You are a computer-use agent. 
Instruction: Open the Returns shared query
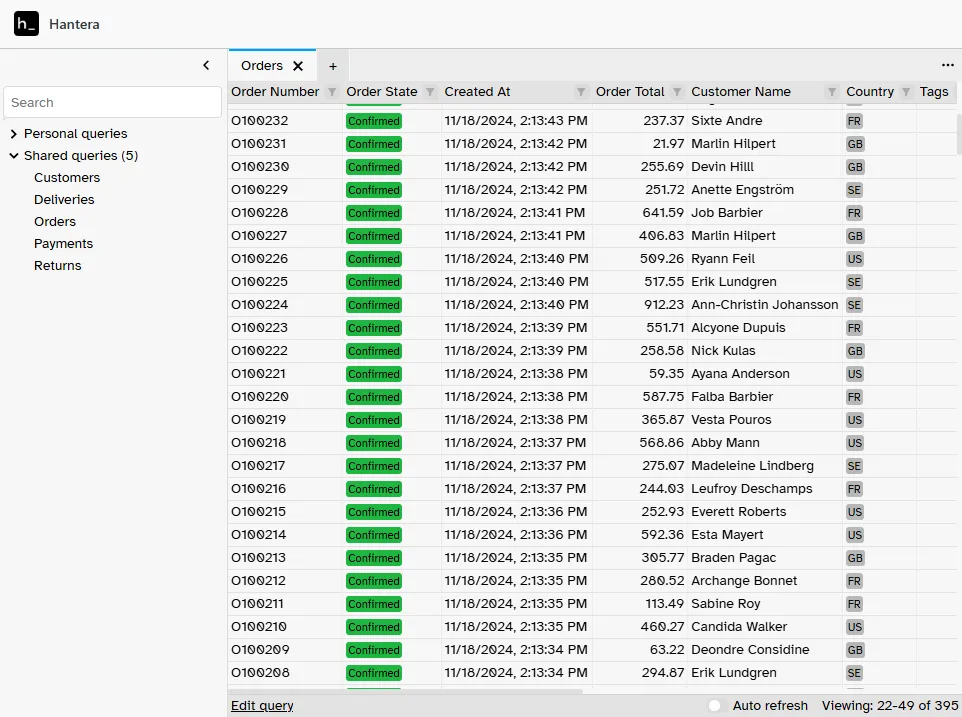[x=57, y=265]
